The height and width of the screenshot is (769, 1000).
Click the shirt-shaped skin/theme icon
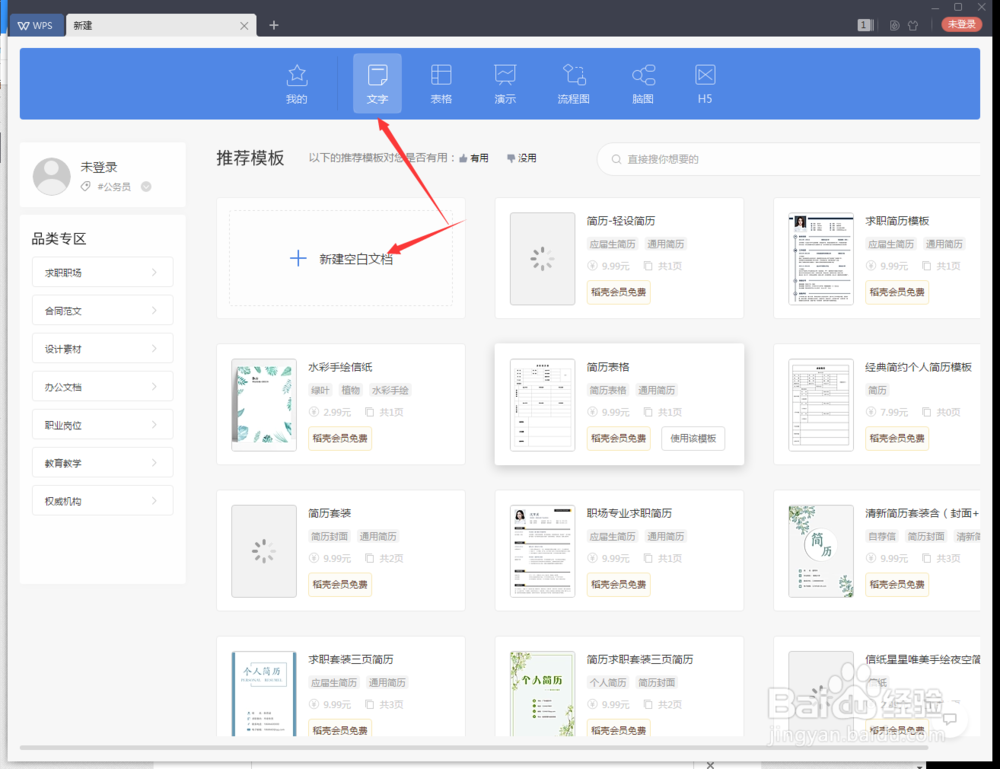(913, 25)
